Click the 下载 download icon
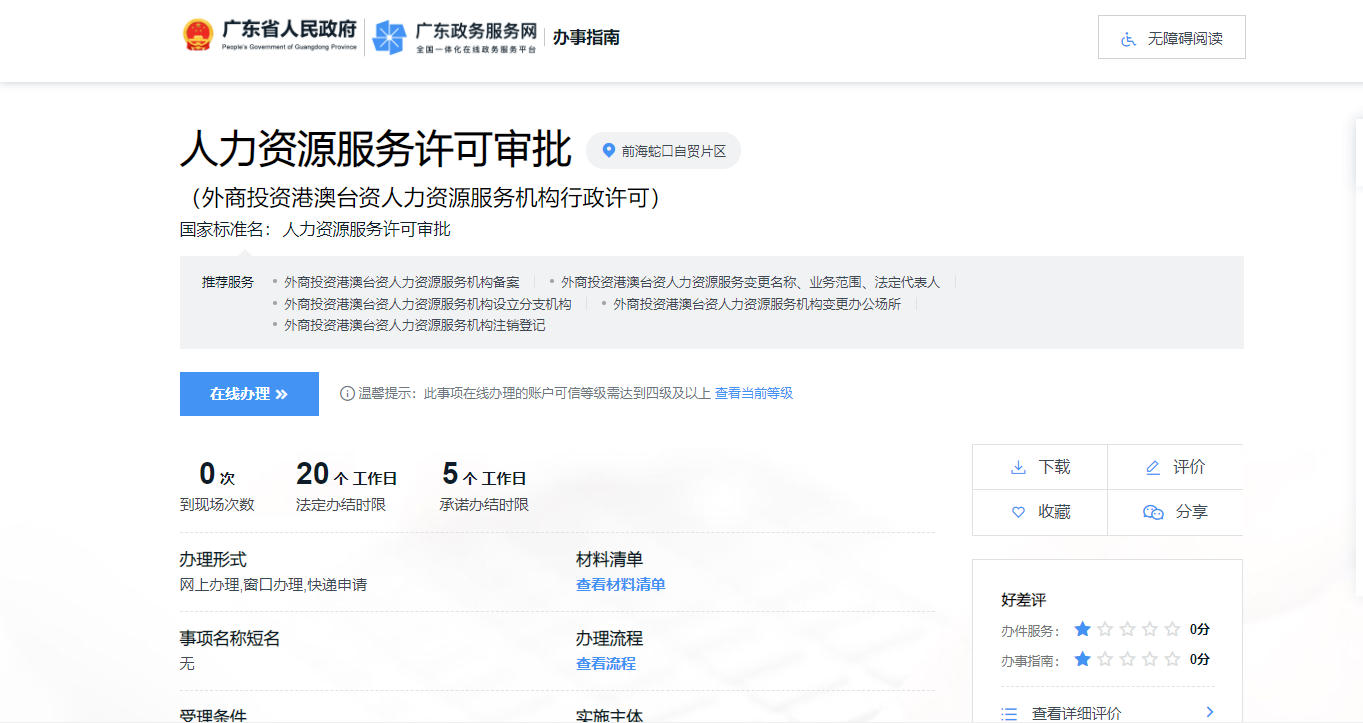Image resolution: width=1363 pixels, height=723 pixels. click(1018, 466)
